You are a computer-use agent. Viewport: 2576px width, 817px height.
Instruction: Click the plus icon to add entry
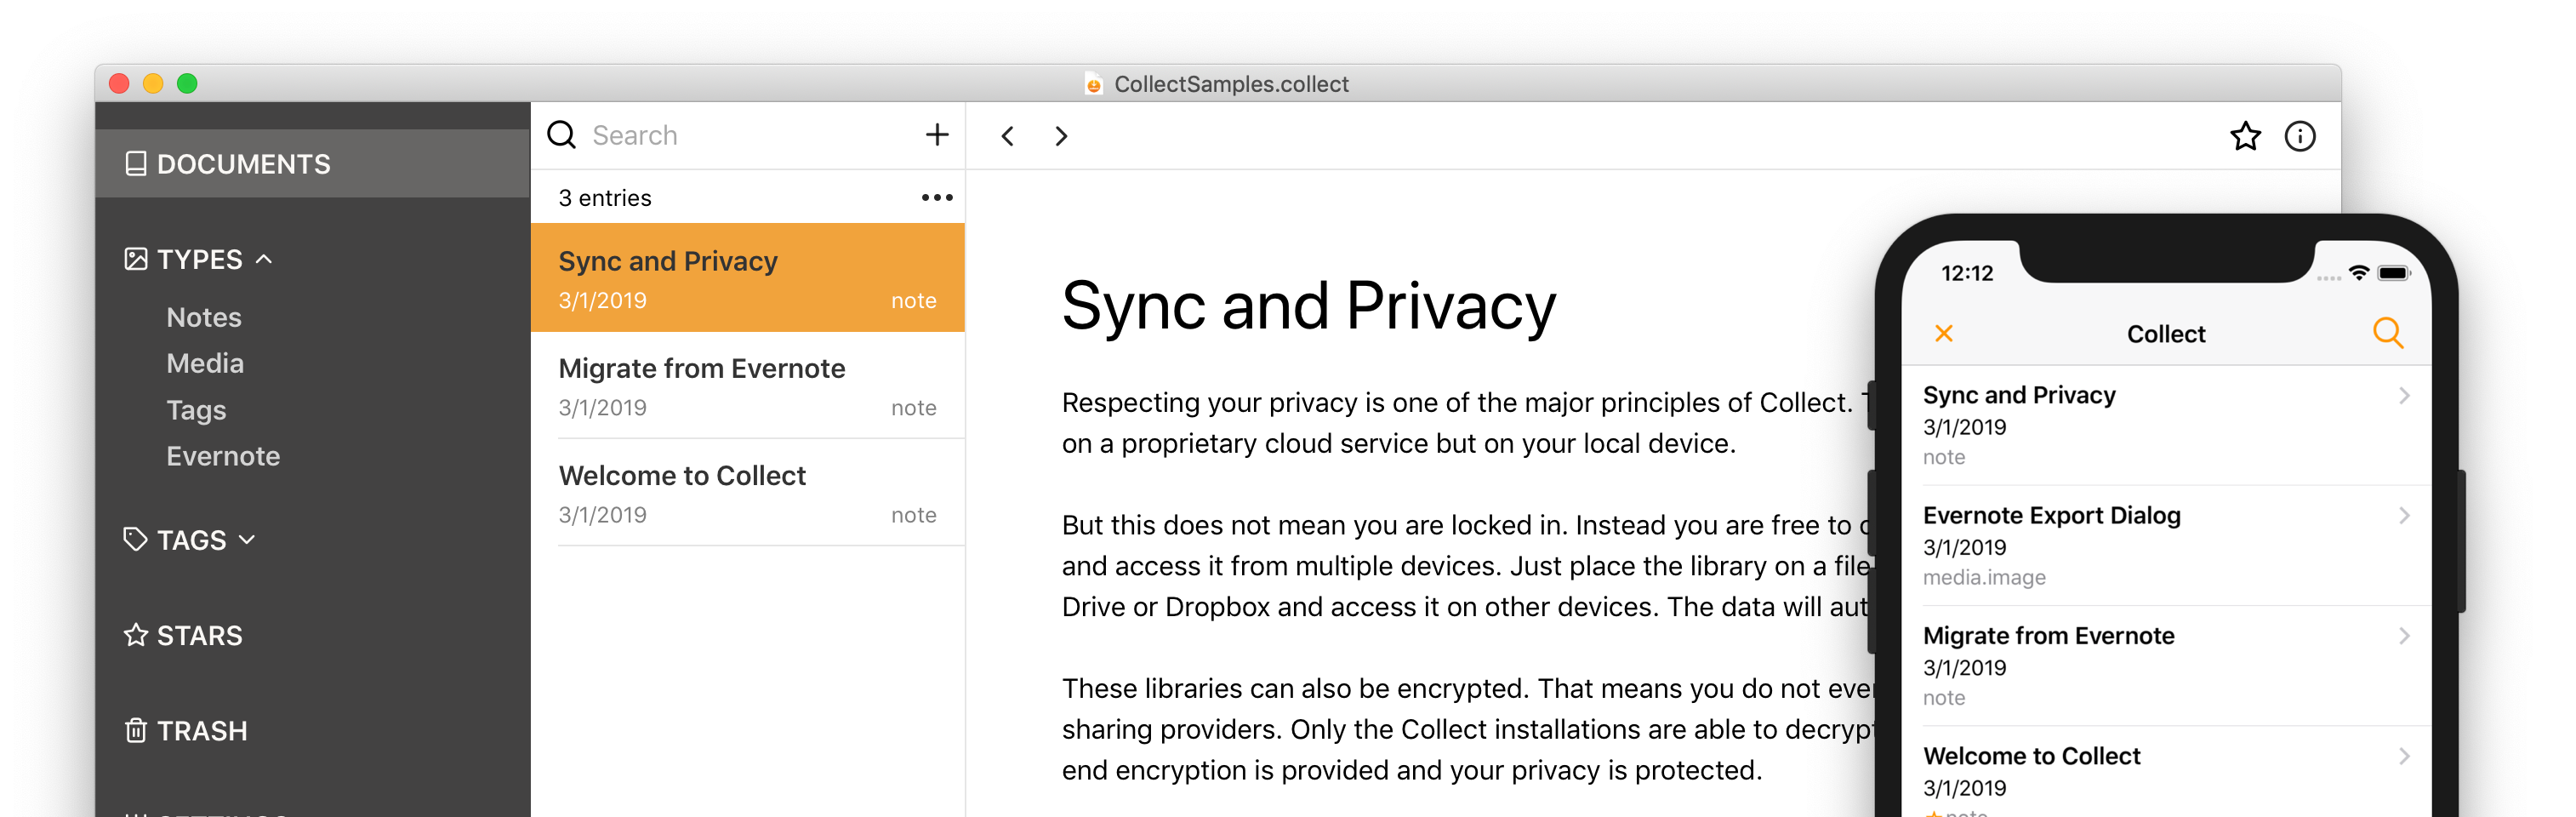click(936, 135)
